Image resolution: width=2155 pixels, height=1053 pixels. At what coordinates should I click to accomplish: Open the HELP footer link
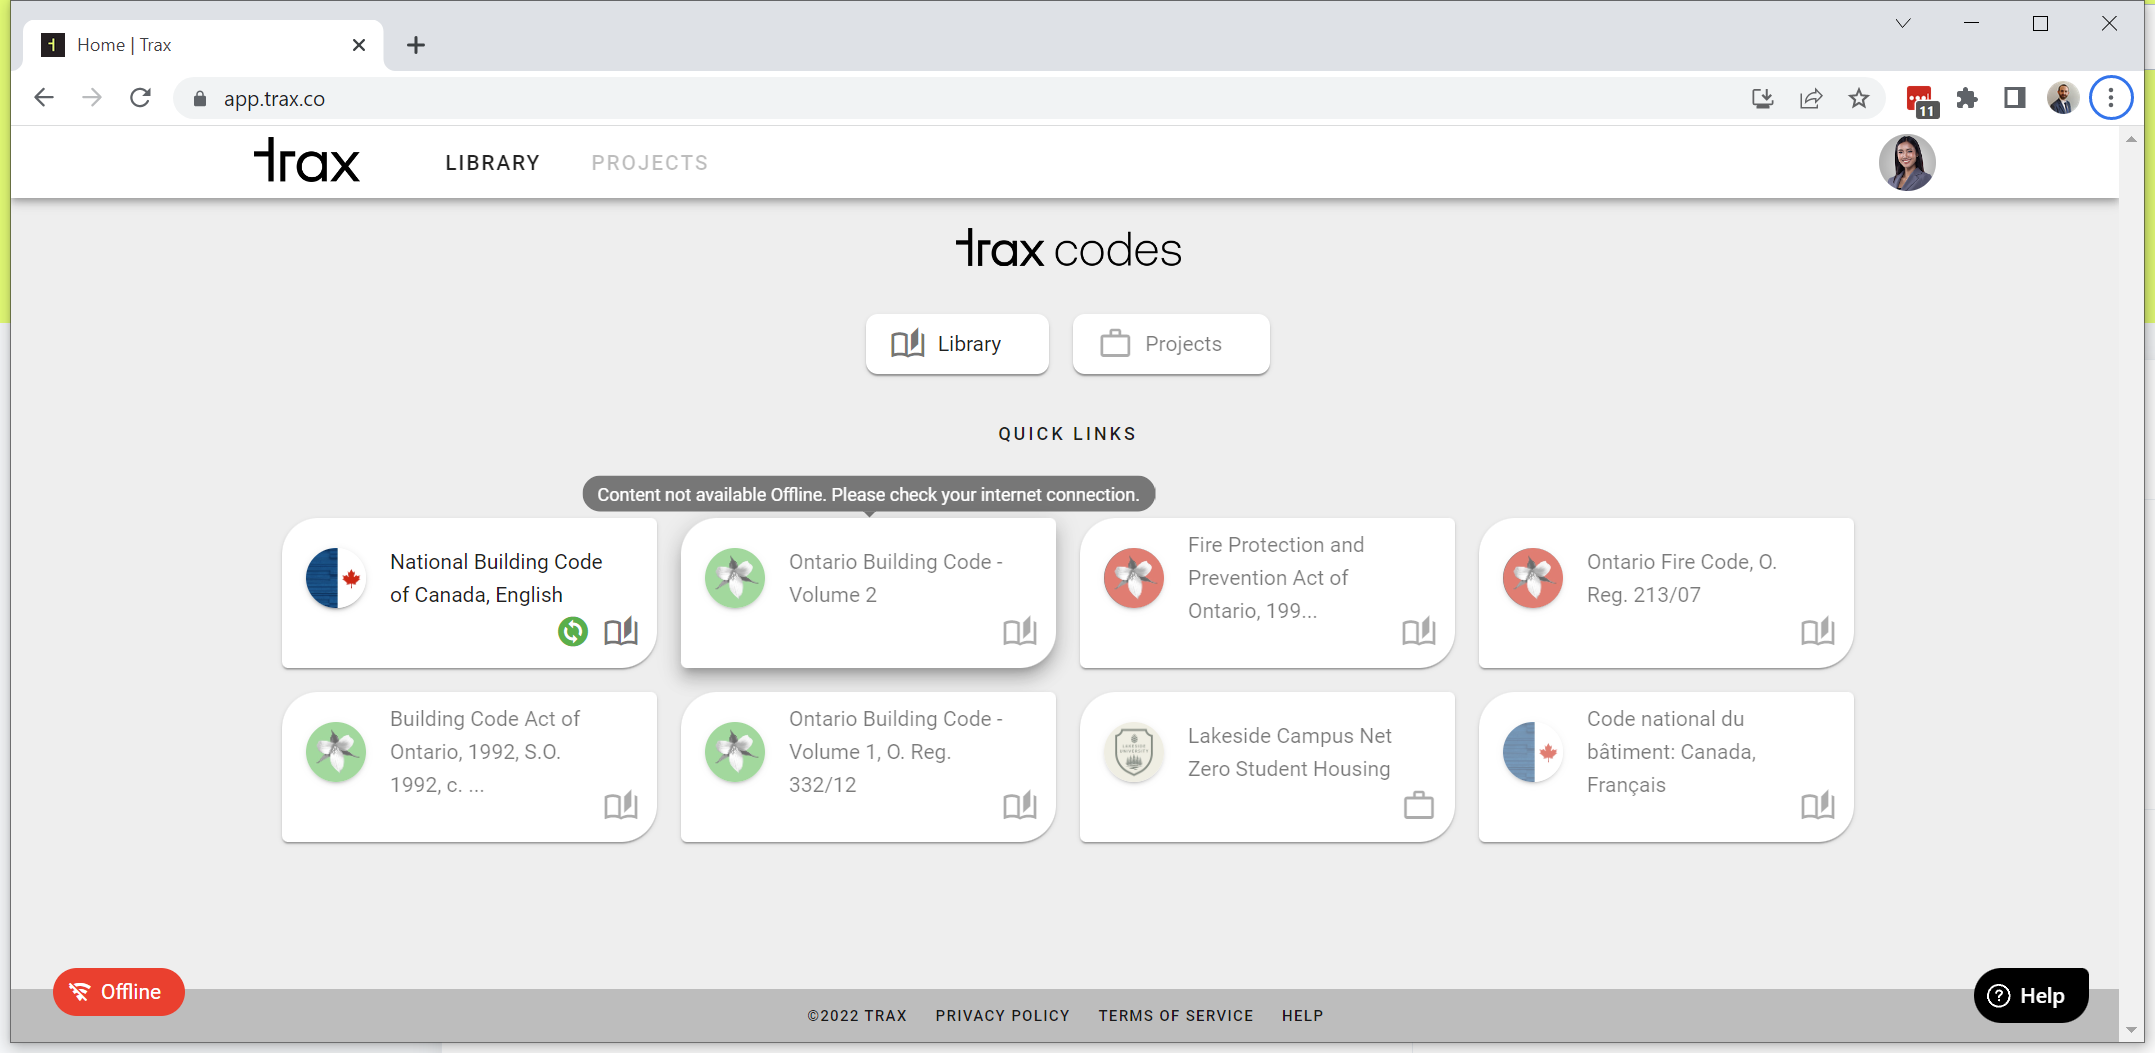click(x=1303, y=1015)
